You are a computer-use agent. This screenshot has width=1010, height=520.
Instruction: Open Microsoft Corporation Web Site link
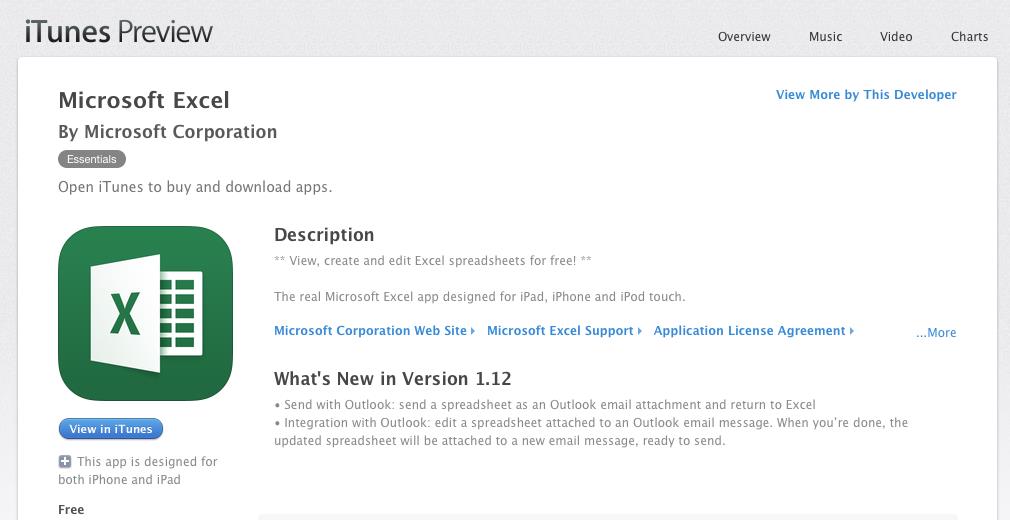374,331
